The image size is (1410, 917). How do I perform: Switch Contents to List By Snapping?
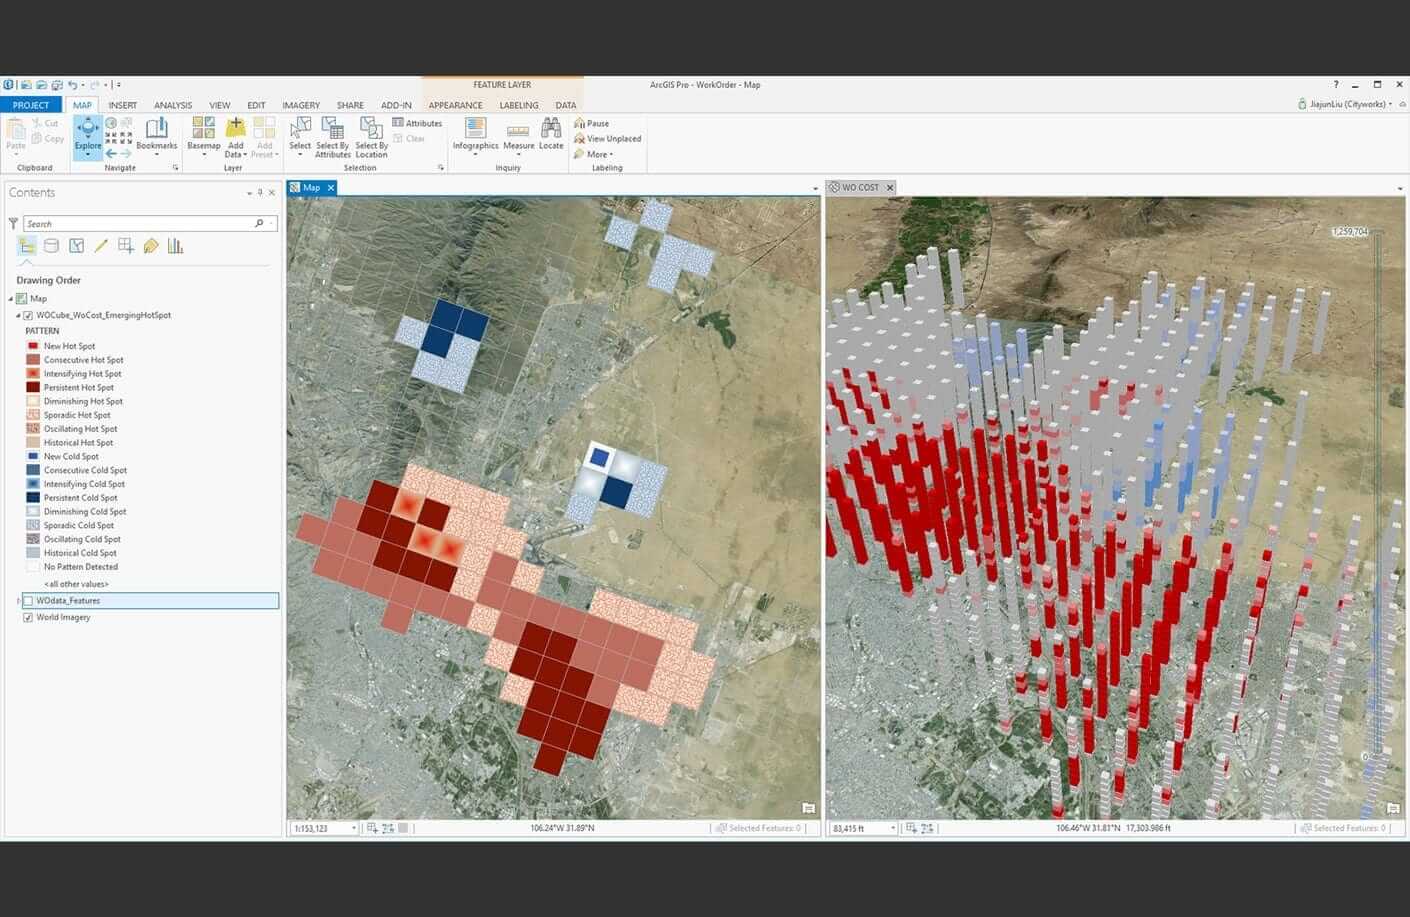tap(126, 246)
